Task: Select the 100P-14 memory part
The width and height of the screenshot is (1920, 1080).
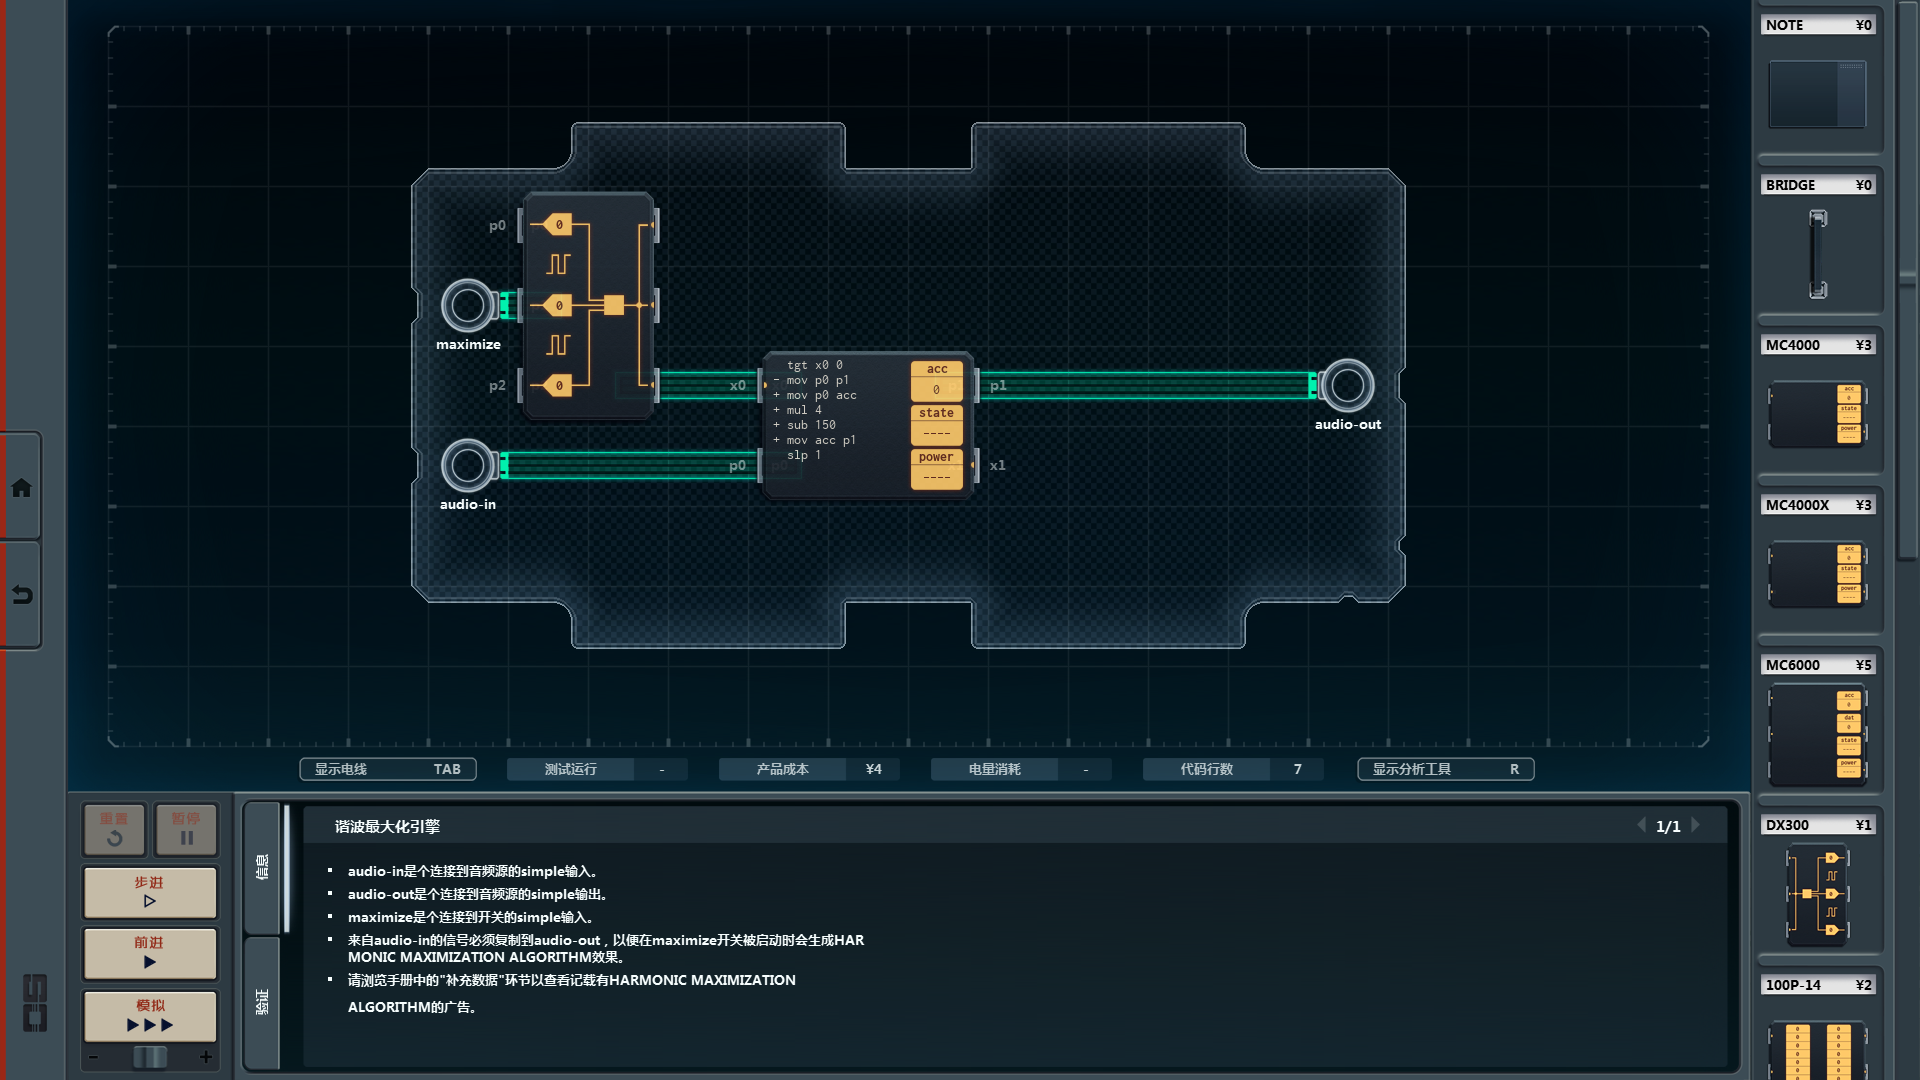Action: pyautogui.click(x=1817, y=1048)
